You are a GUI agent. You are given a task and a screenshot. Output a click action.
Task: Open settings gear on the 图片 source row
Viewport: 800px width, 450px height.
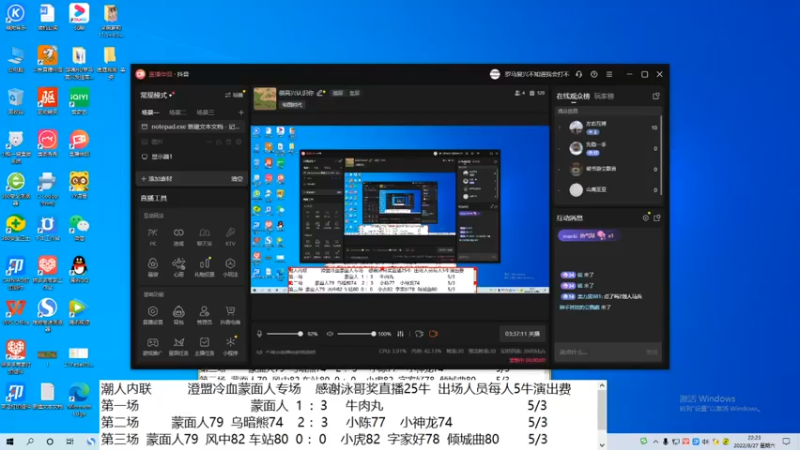pos(238,142)
